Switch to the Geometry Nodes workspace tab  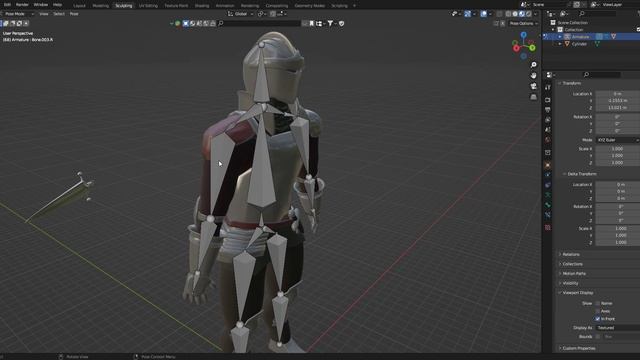310,6
